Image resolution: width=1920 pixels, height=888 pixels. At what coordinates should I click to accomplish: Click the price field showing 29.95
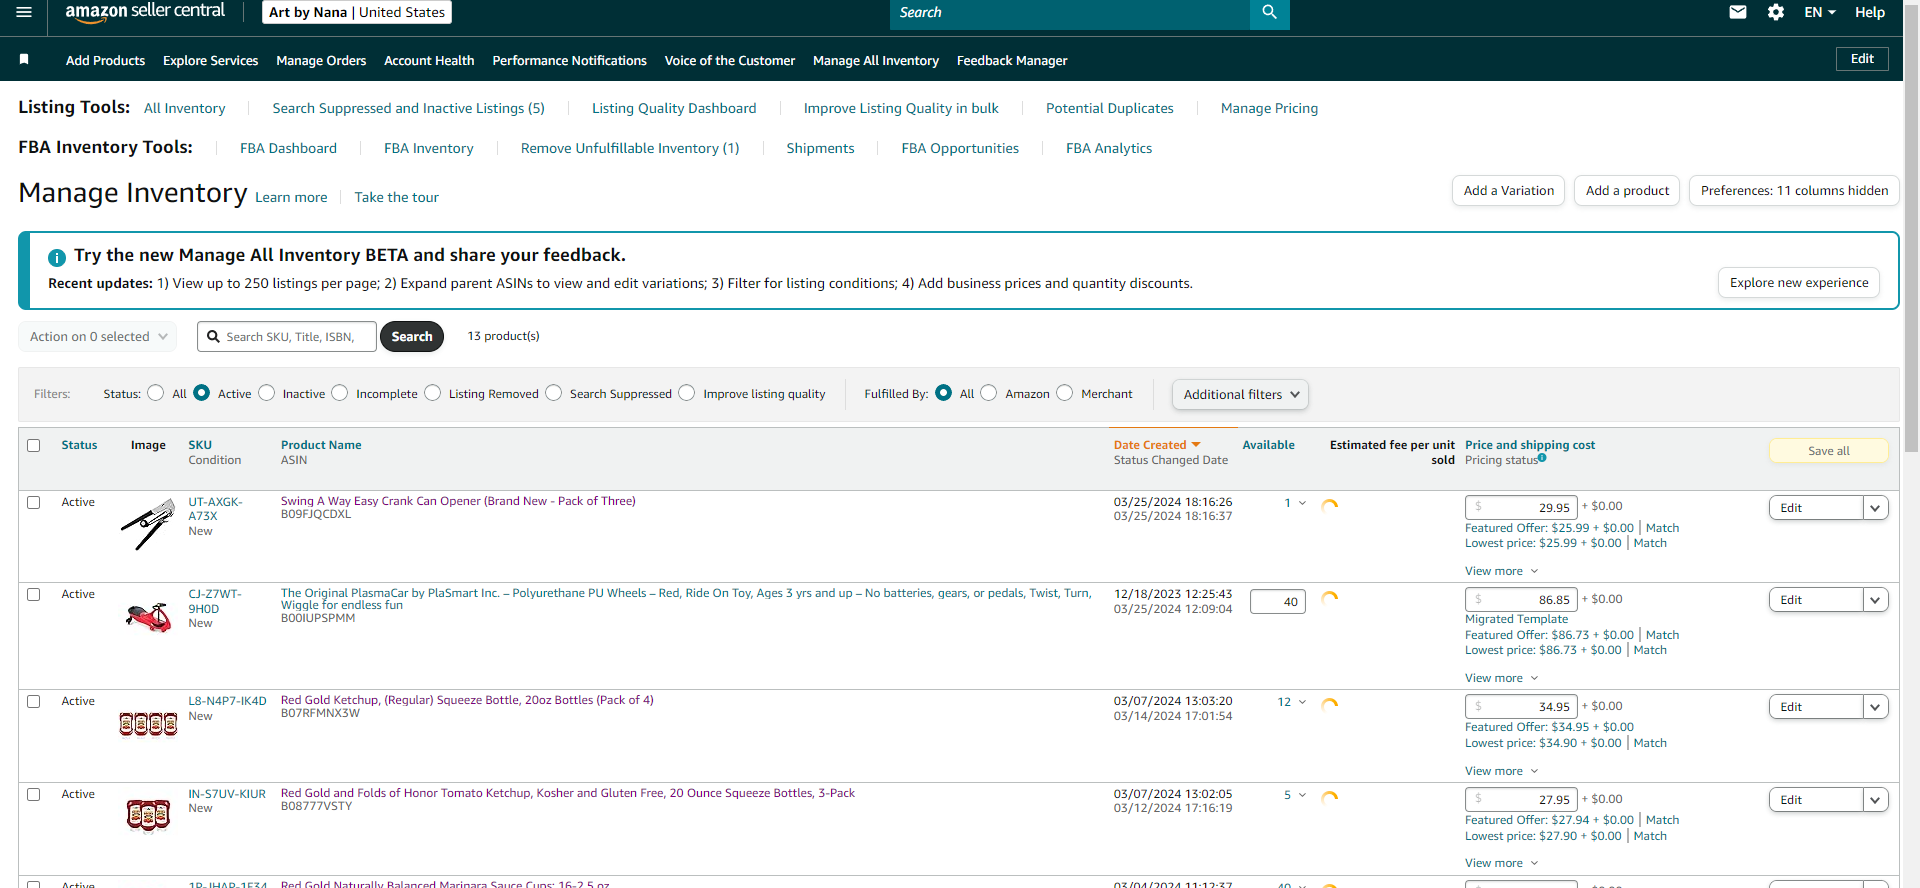[x=1521, y=507]
